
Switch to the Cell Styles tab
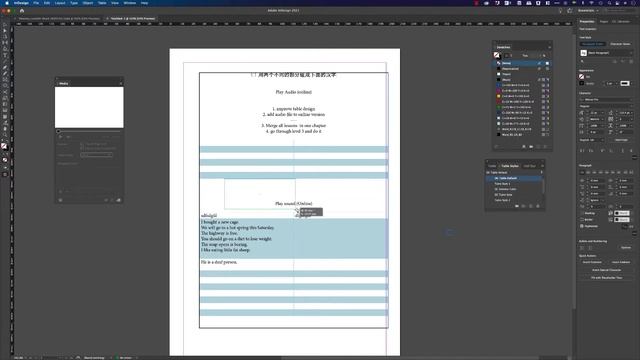529,166
